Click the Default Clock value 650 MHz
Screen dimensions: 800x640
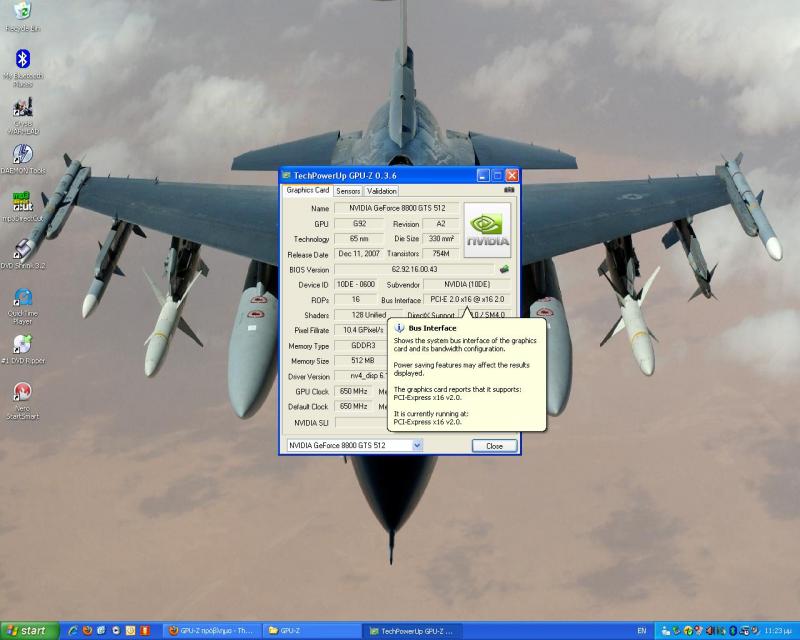354,406
